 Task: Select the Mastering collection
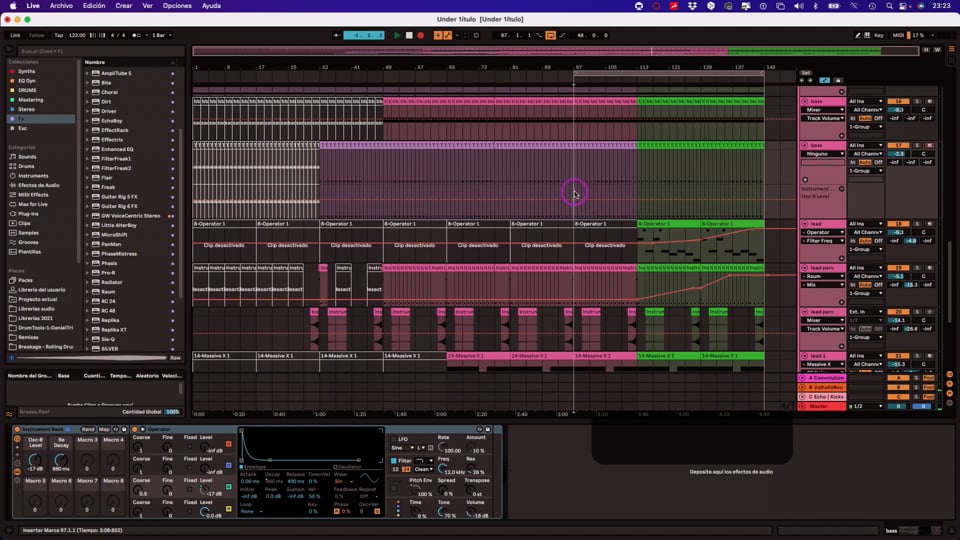coord(30,100)
